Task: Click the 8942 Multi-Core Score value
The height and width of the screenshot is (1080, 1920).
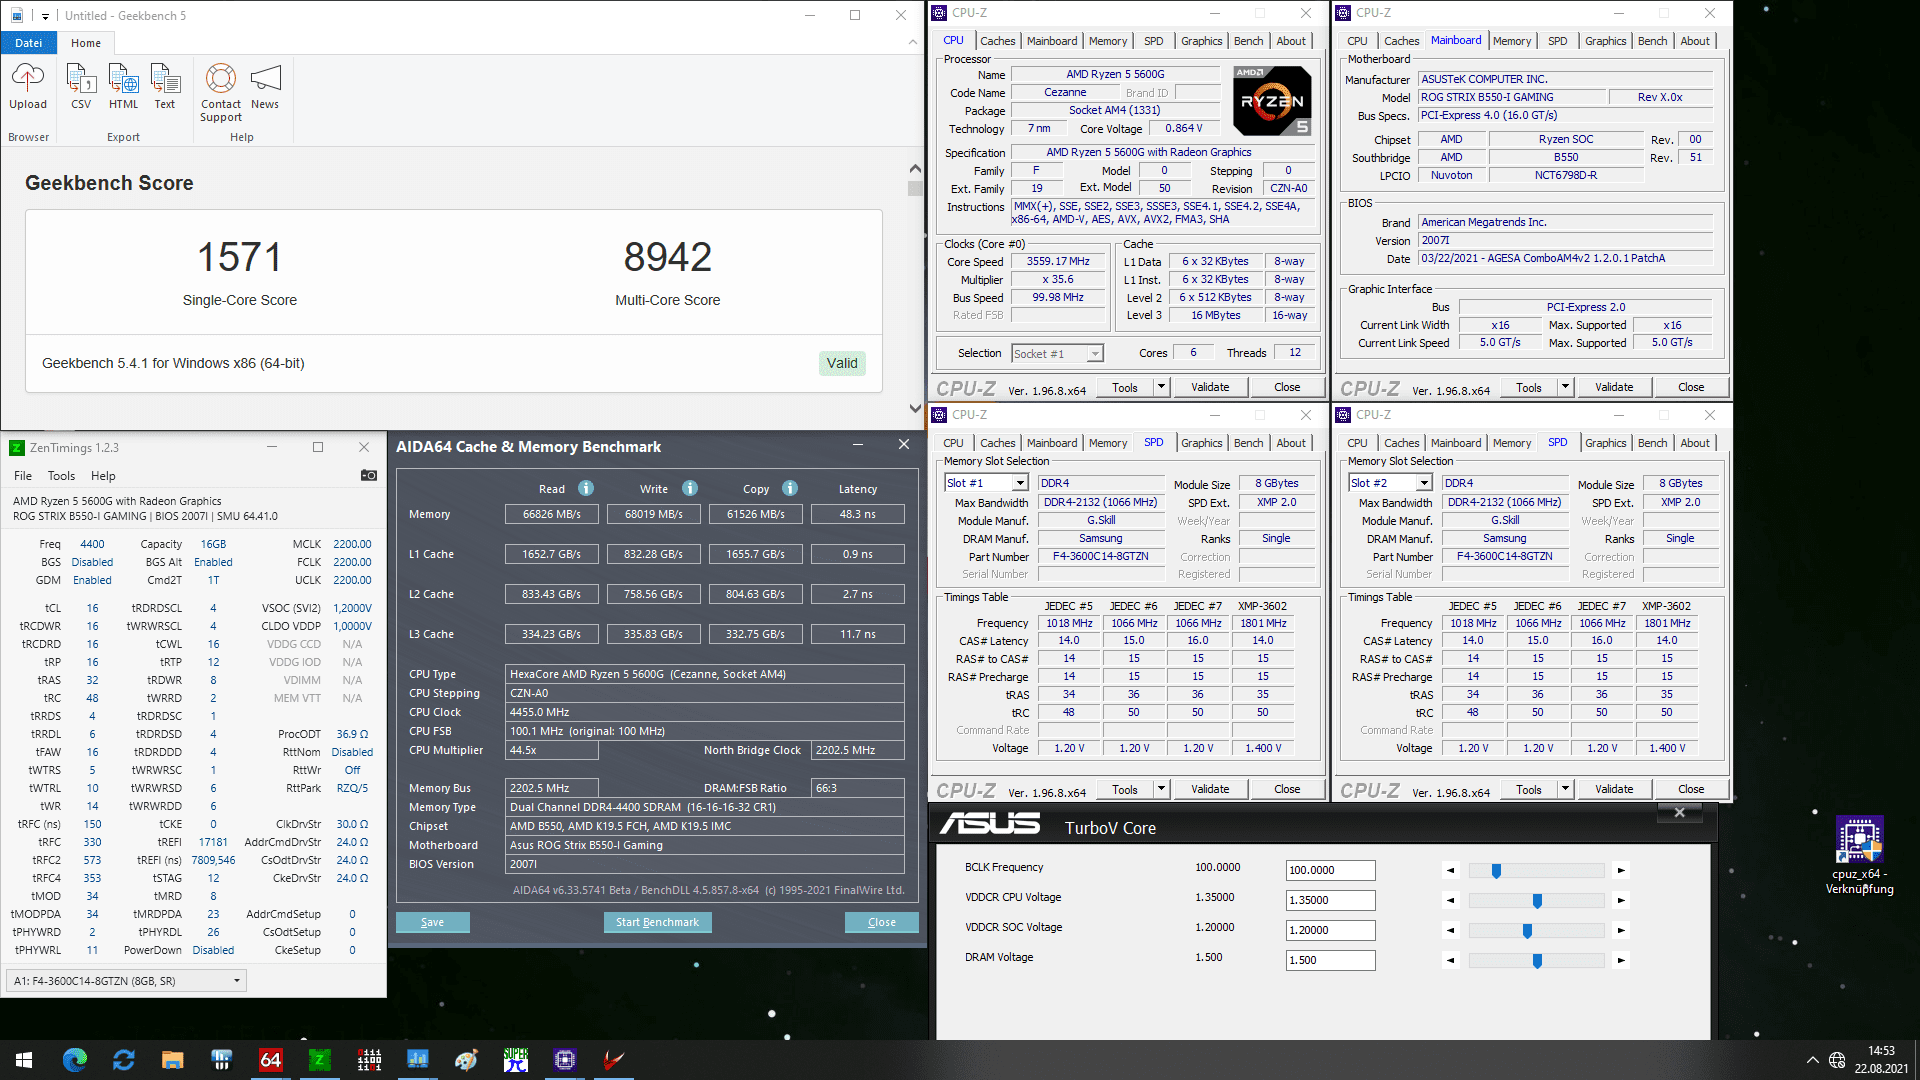Action: [667, 257]
